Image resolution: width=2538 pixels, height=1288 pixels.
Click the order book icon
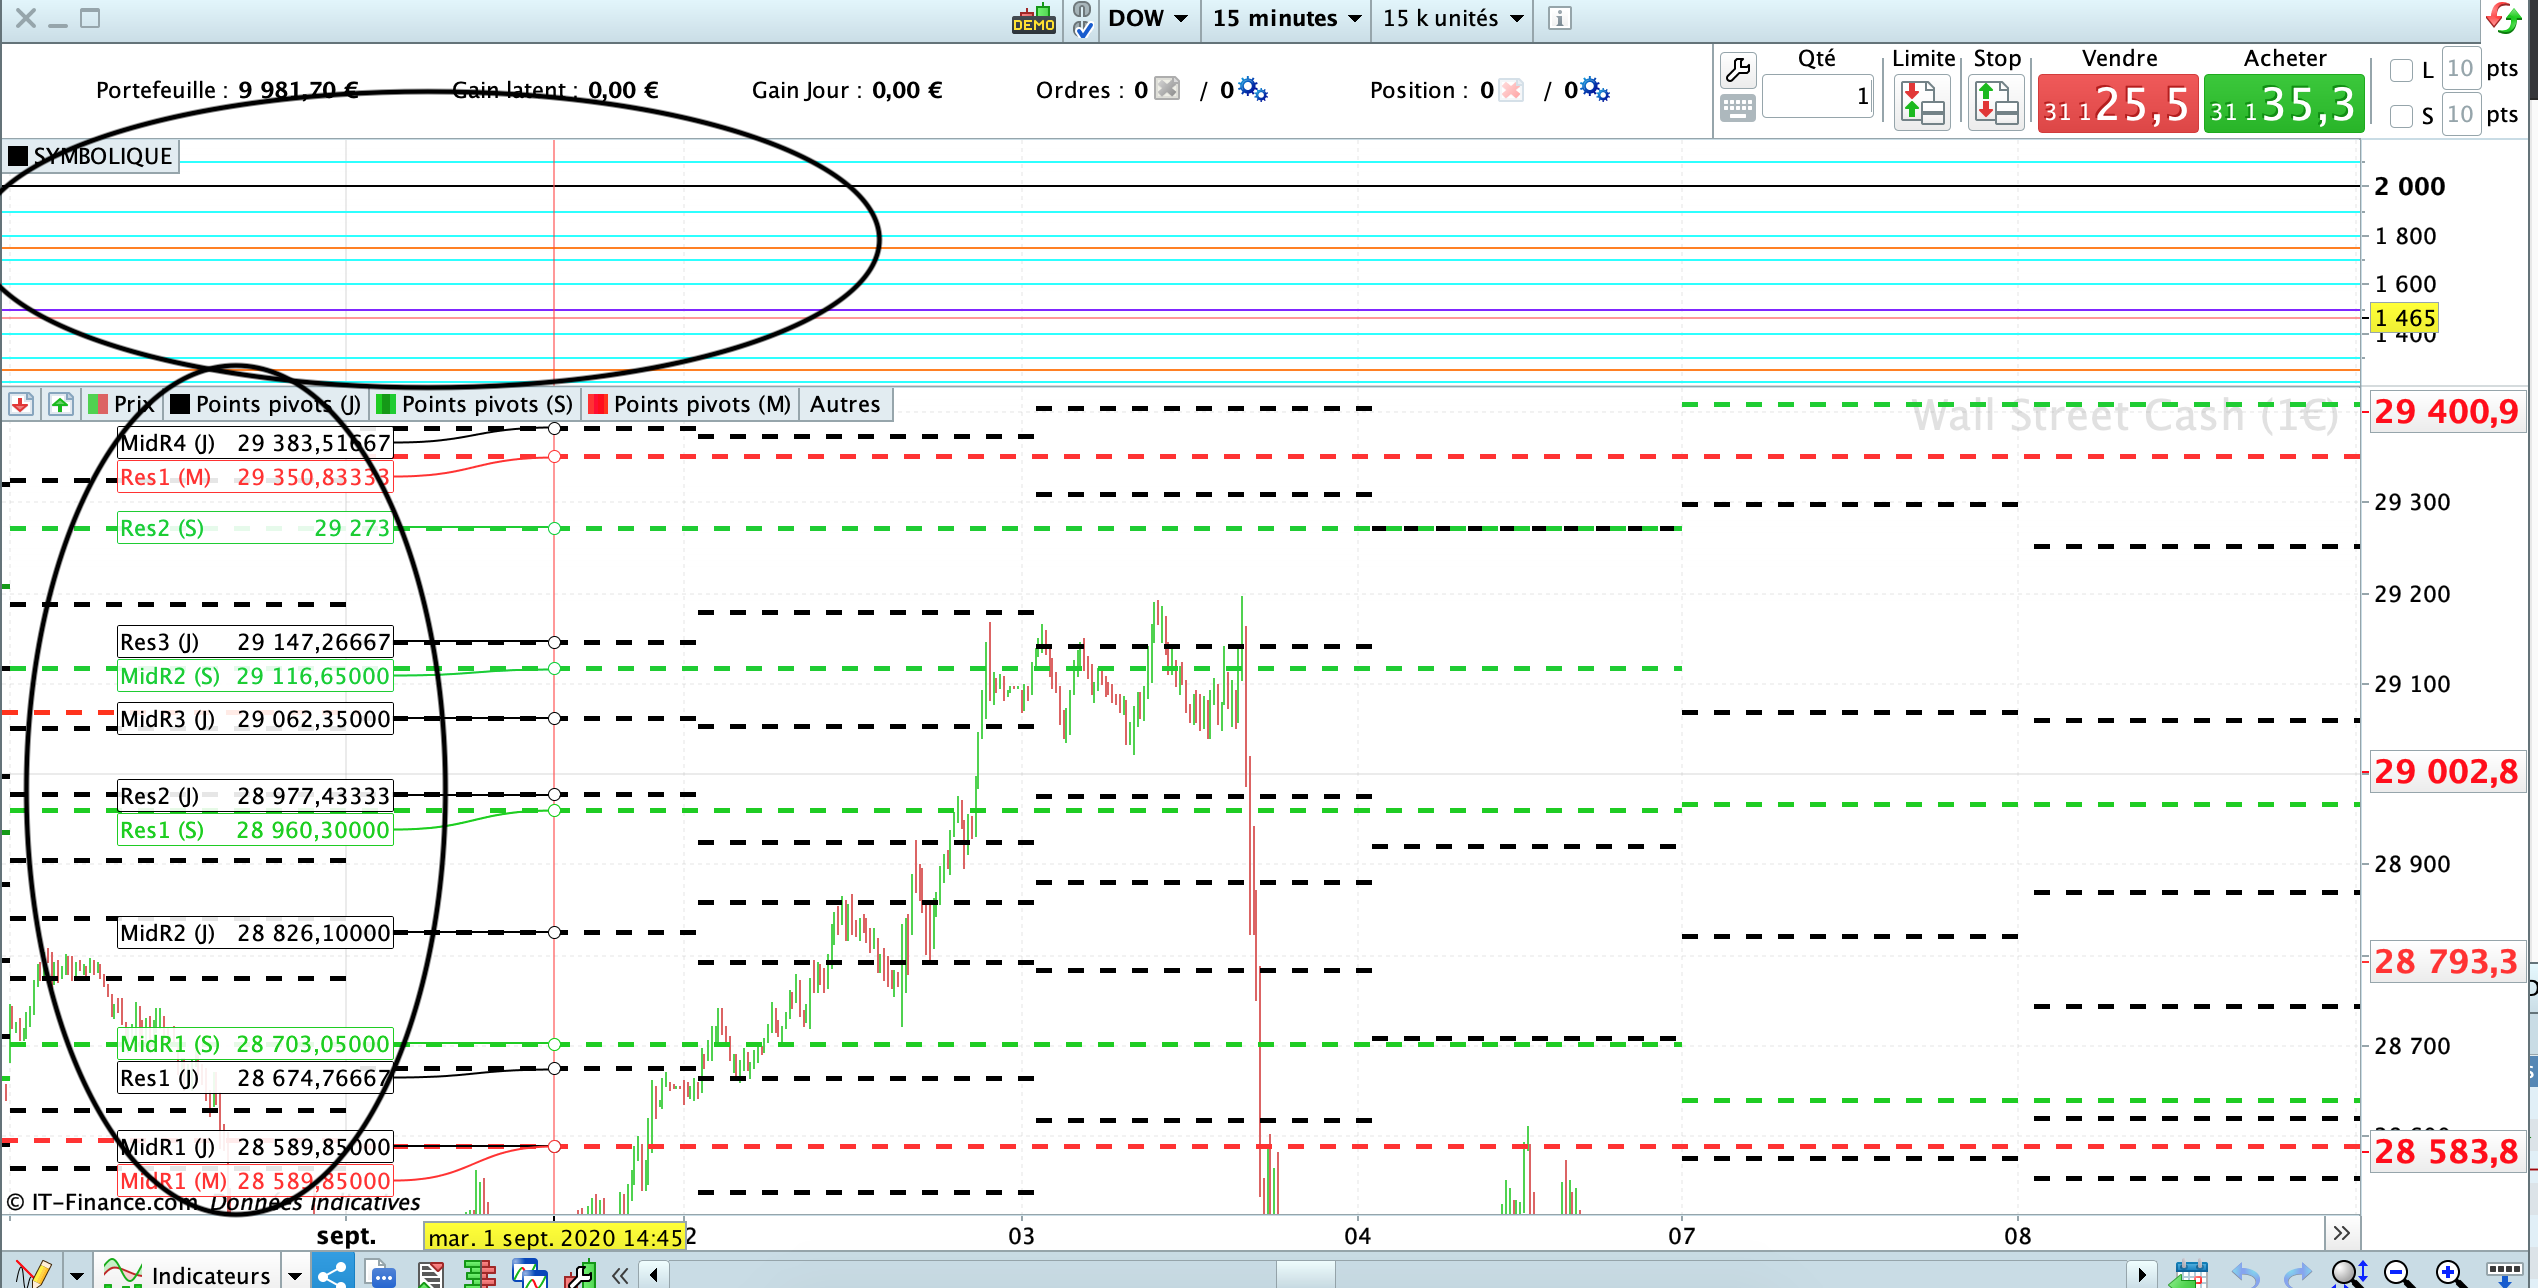[479, 1273]
